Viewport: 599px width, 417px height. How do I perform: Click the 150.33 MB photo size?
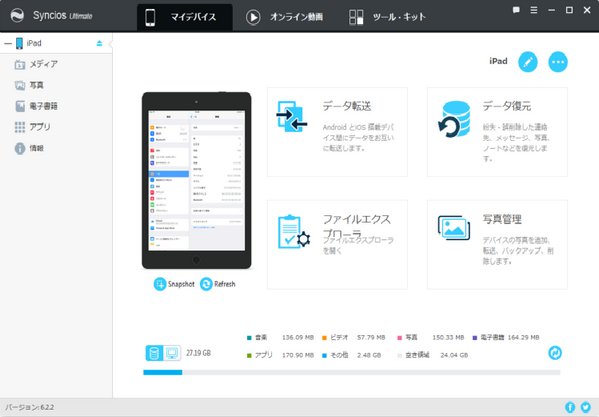click(448, 338)
